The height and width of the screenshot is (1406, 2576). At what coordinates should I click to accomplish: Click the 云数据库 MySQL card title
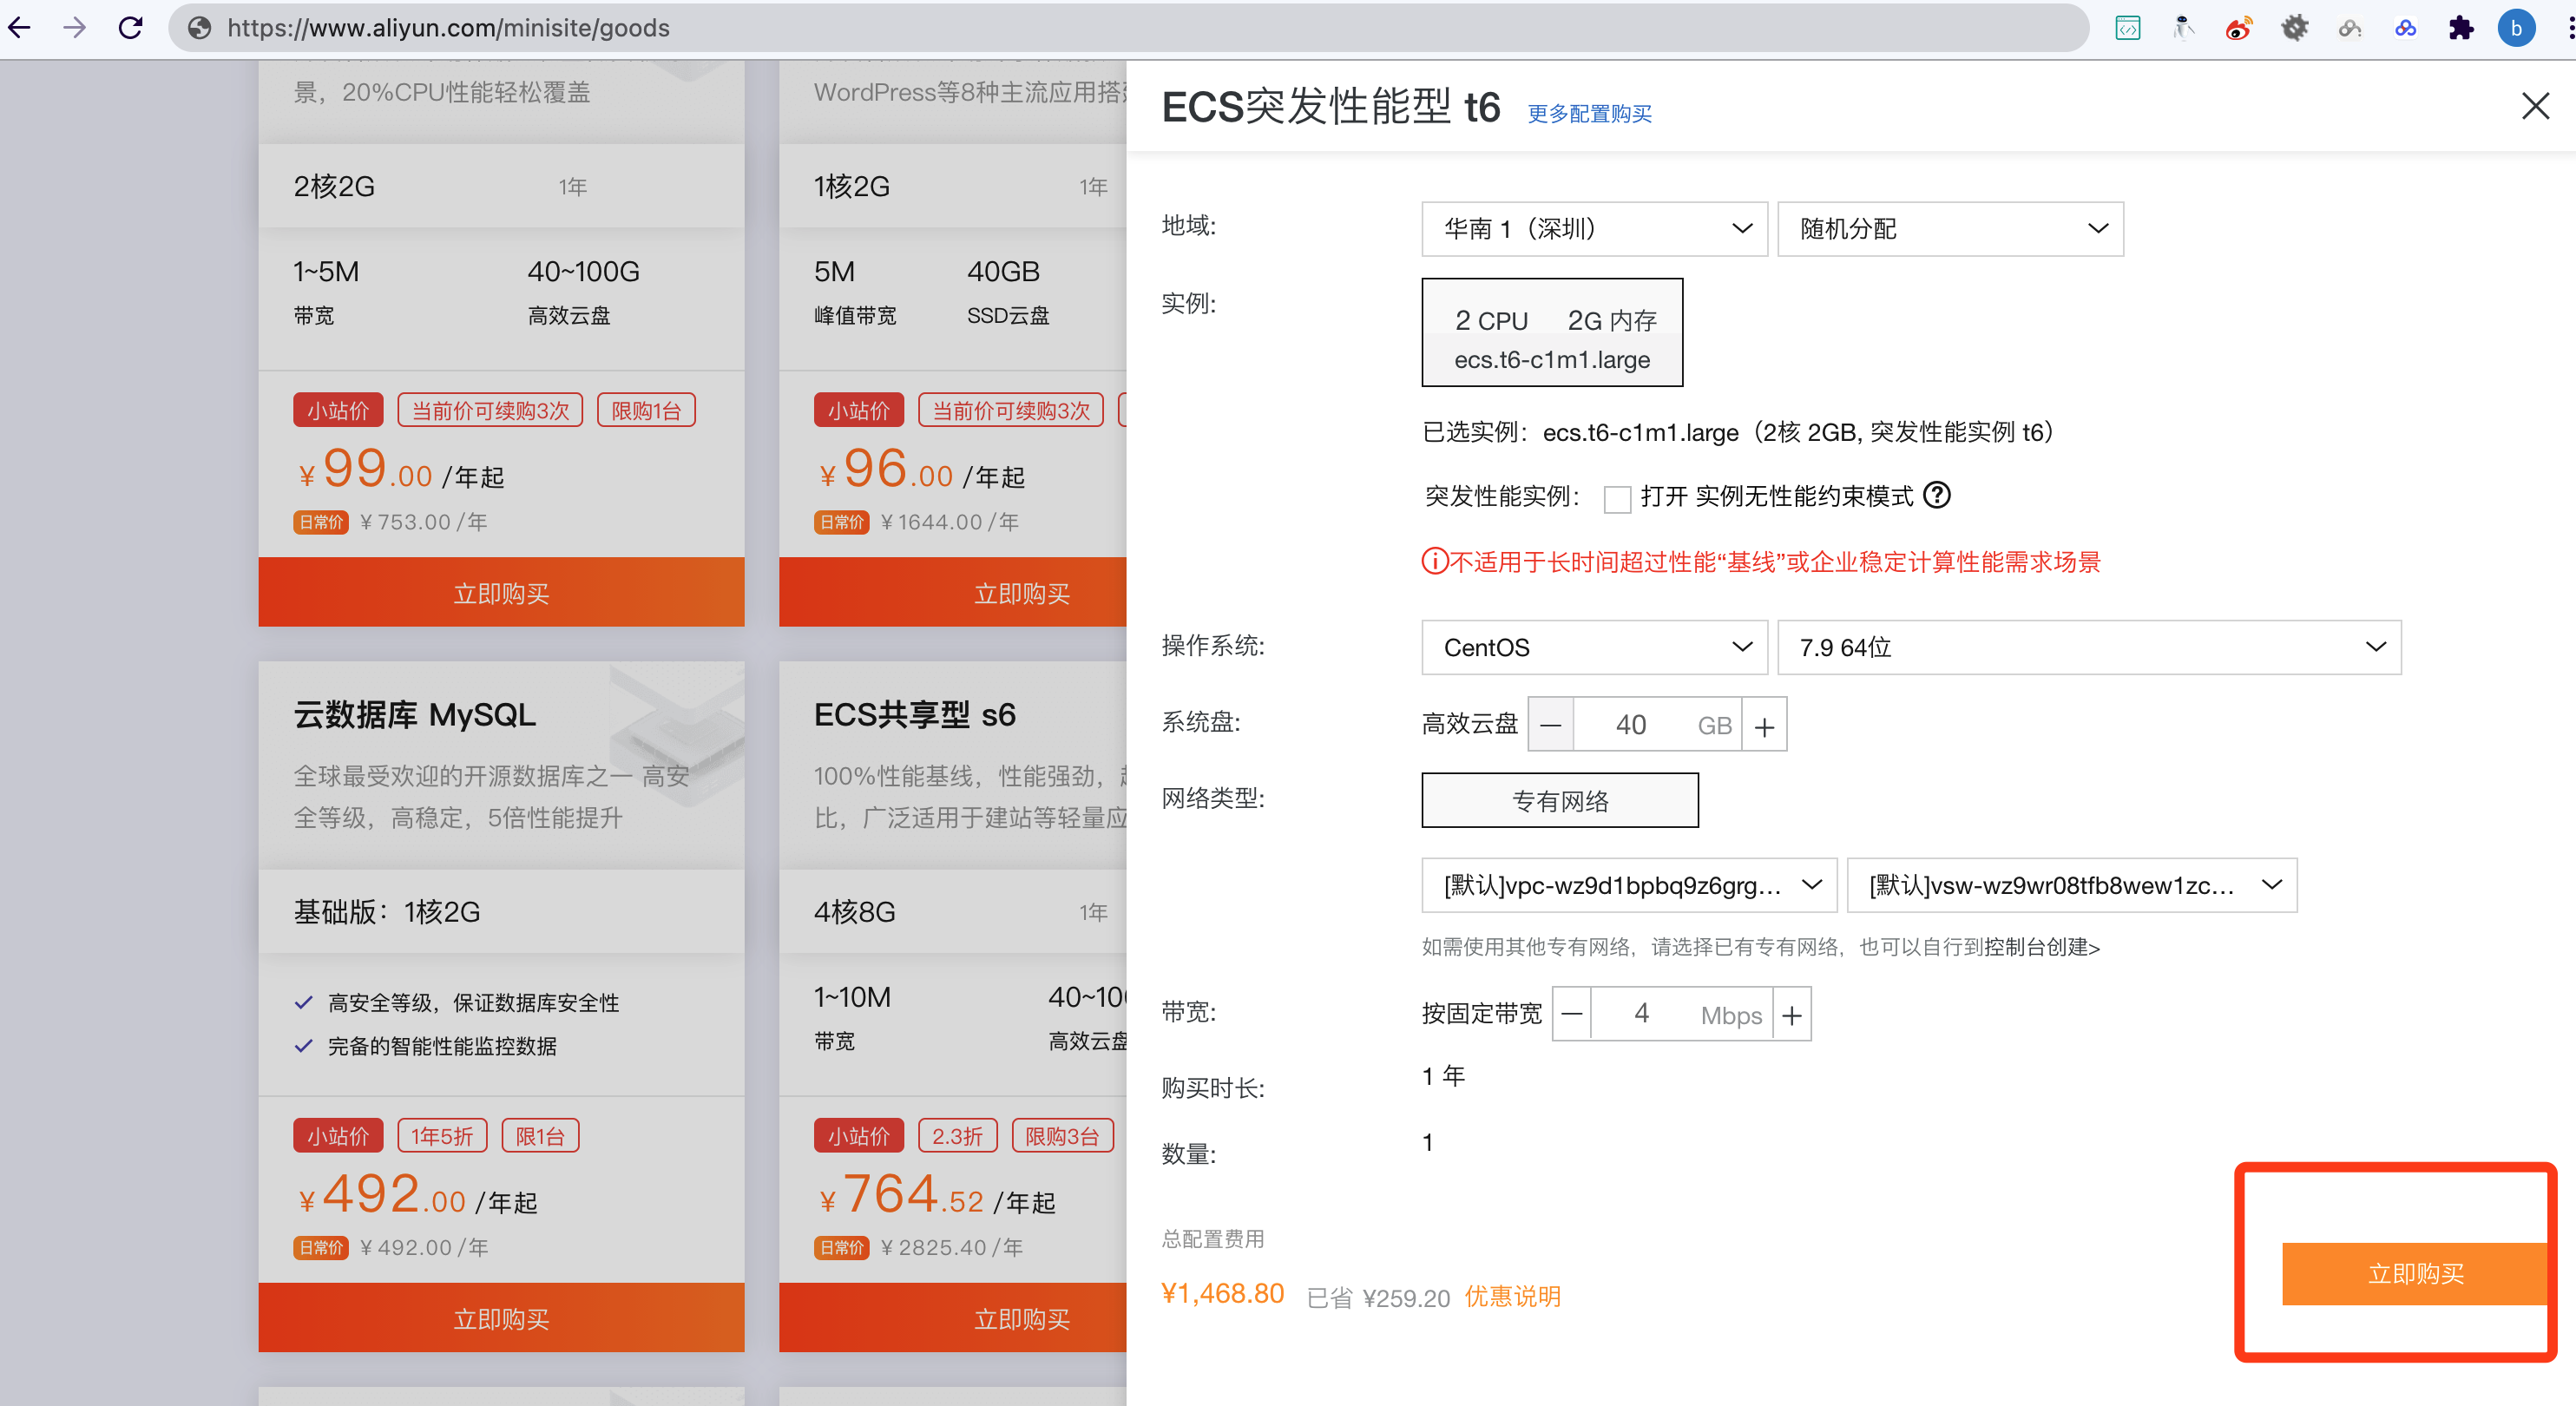click(x=414, y=714)
